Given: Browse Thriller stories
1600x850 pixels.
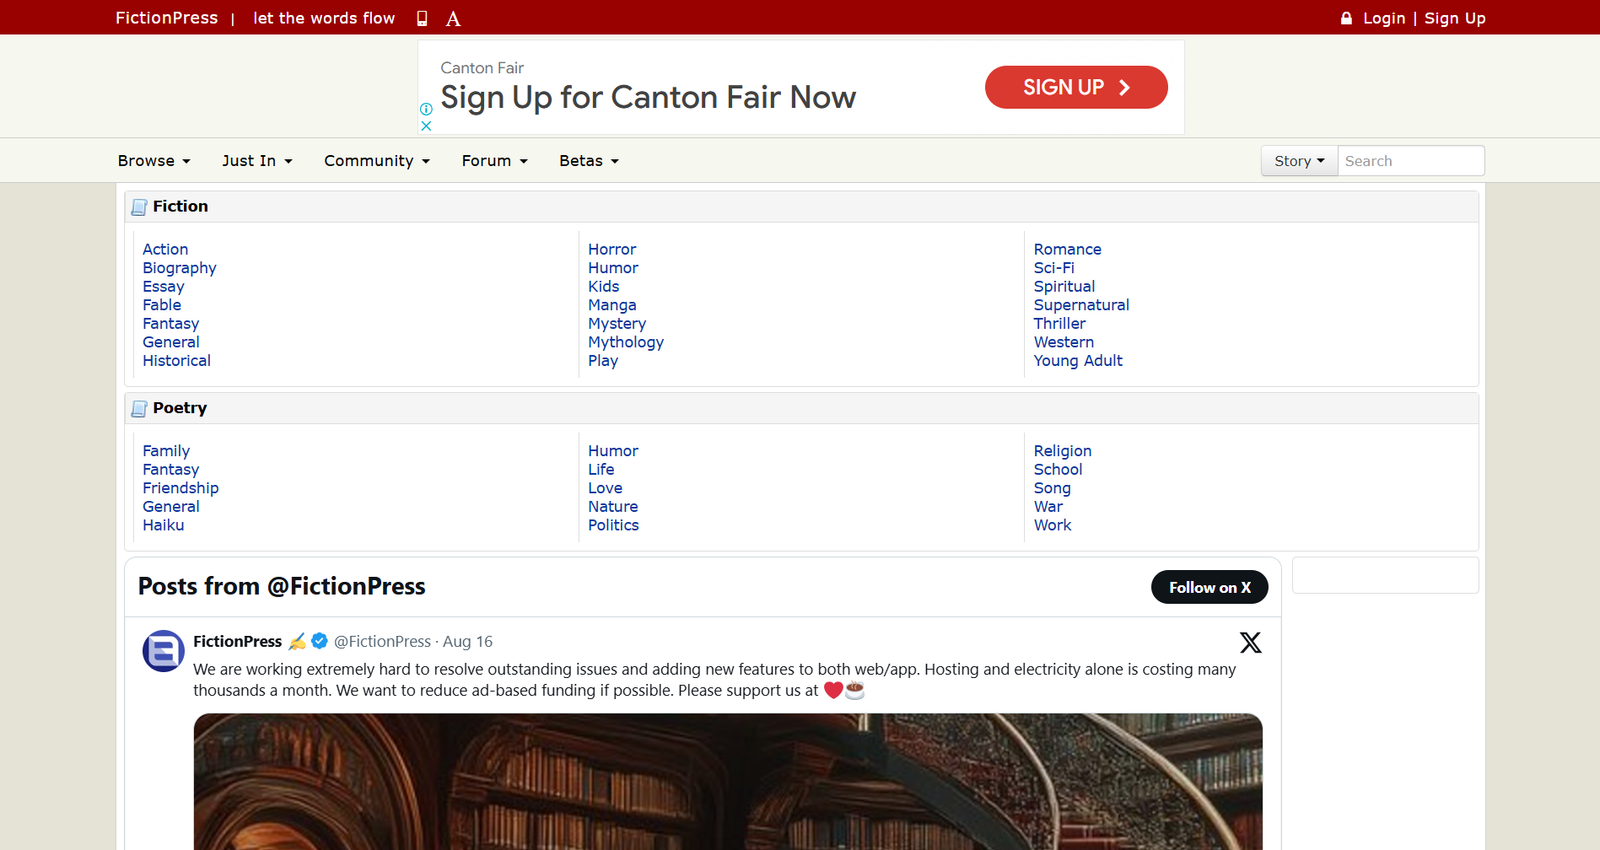Looking at the screenshot, I should pyautogui.click(x=1059, y=324).
